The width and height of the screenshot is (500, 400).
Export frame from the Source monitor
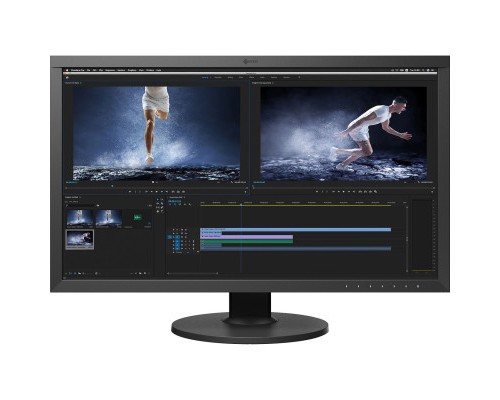183,192
